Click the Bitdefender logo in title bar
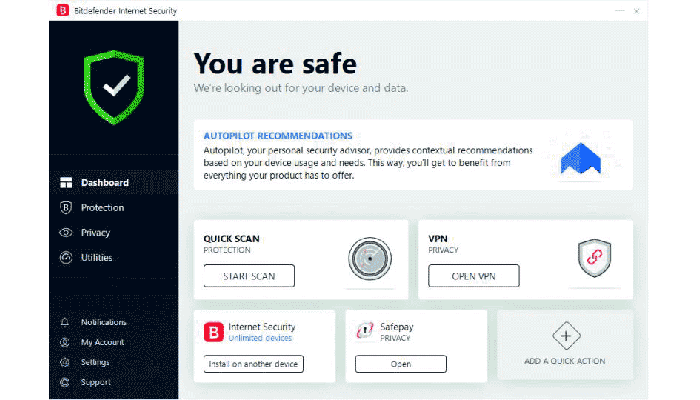Screen dimensions: 700x400 62,10
